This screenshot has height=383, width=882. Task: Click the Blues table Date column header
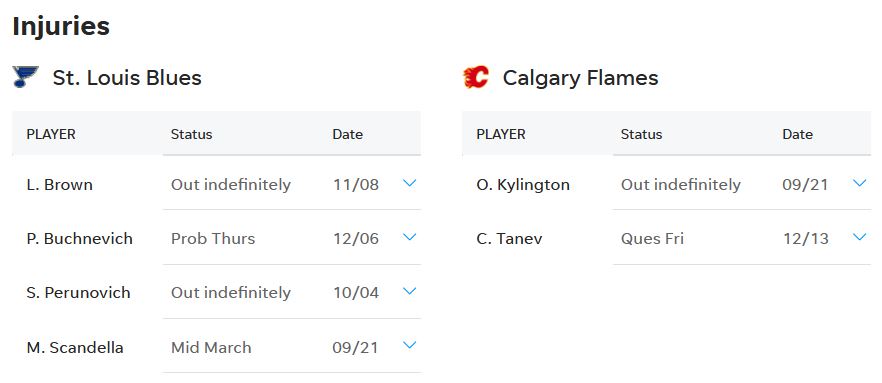tap(348, 134)
